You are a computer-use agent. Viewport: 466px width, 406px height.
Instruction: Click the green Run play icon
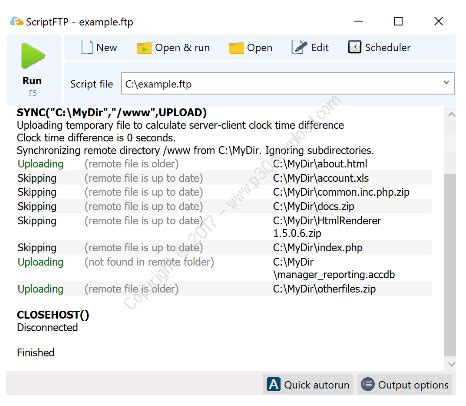[33, 56]
